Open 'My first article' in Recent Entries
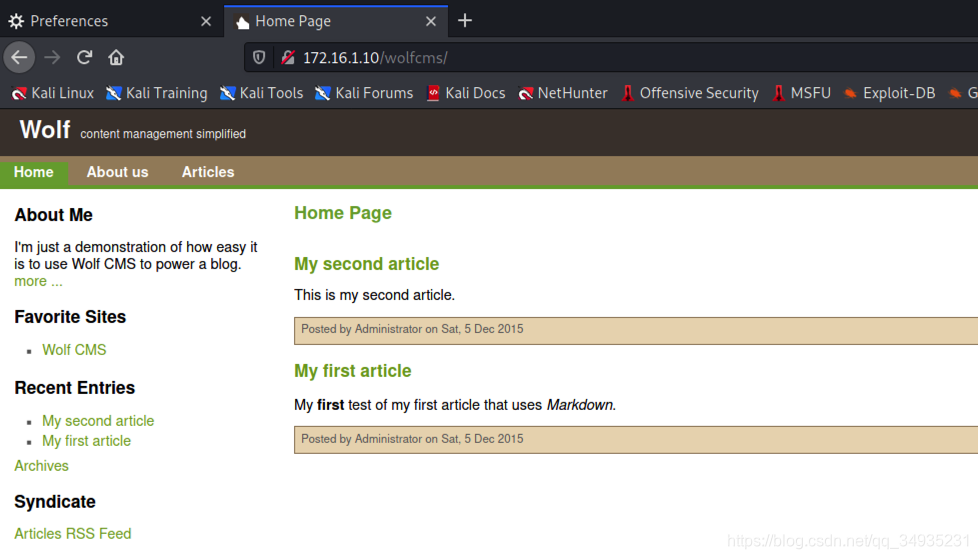 pos(87,441)
